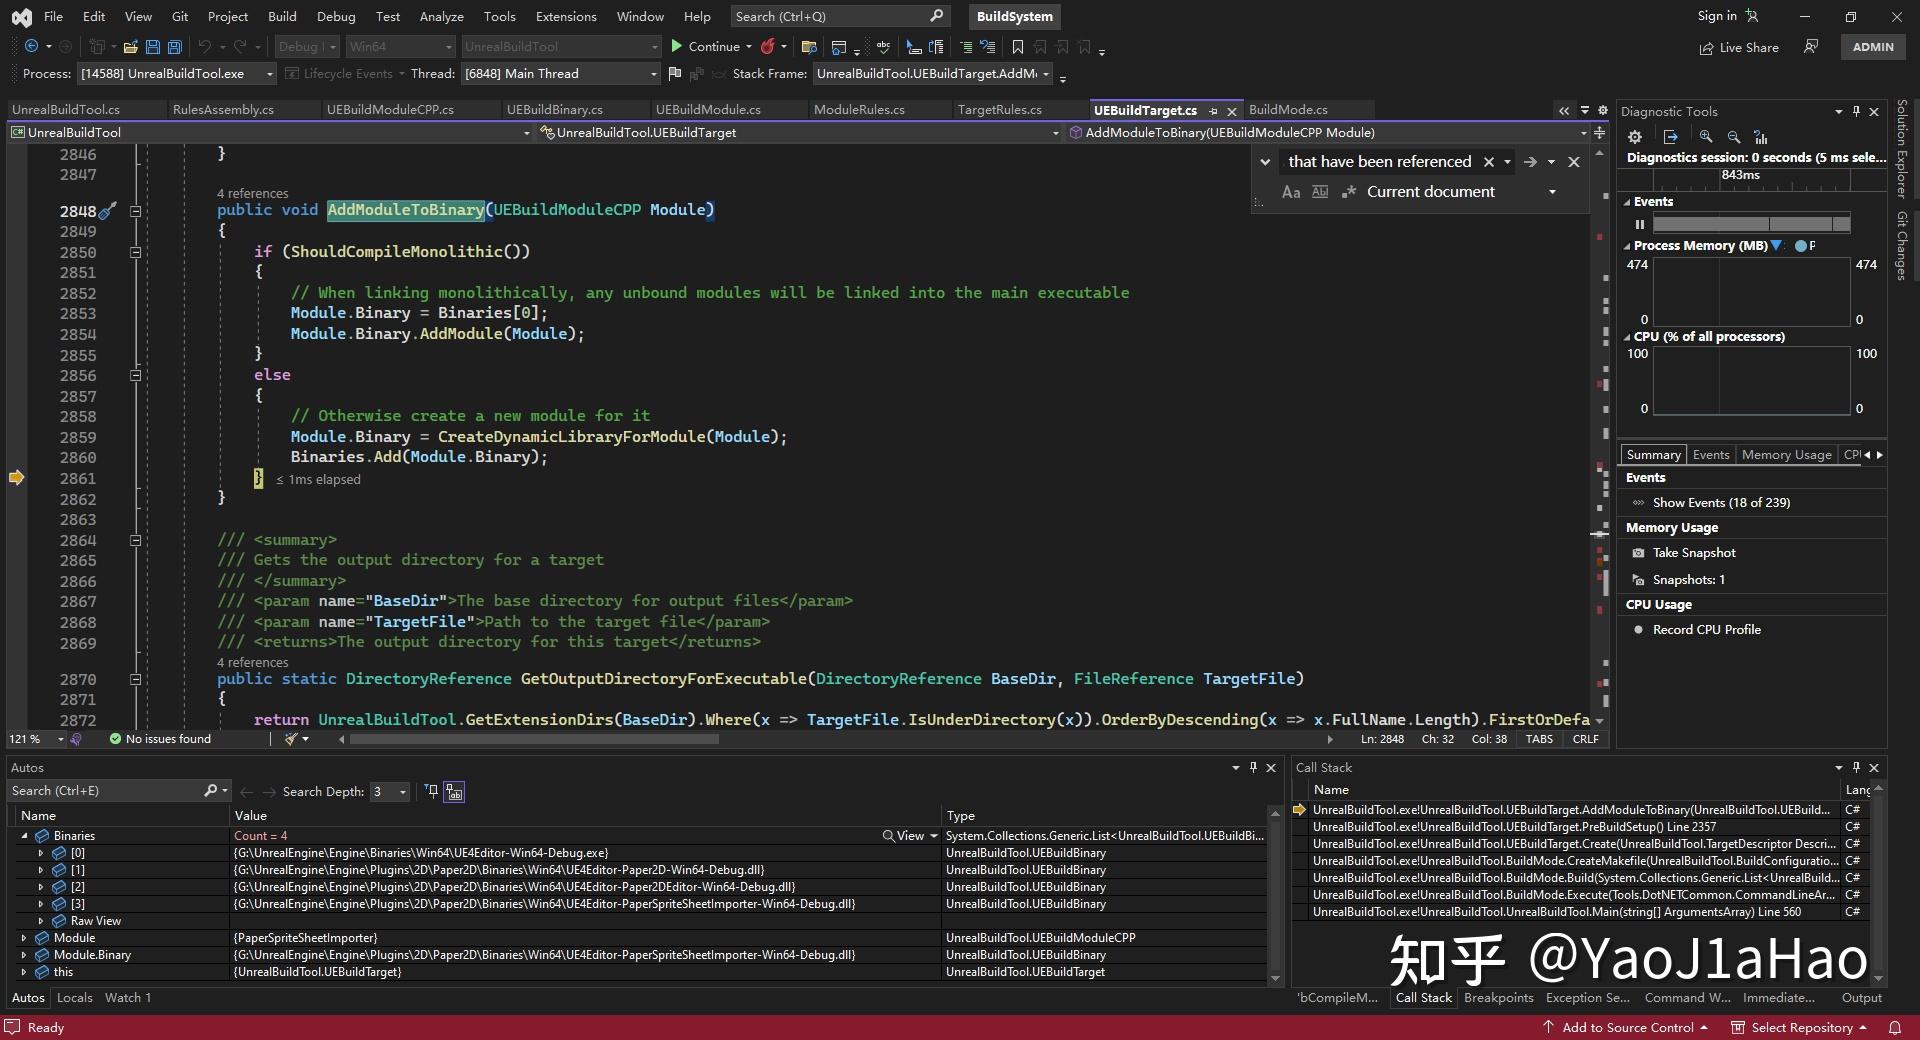Click the pause icon in the Events graph
The width and height of the screenshot is (1920, 1040).
pos(1640,224)
